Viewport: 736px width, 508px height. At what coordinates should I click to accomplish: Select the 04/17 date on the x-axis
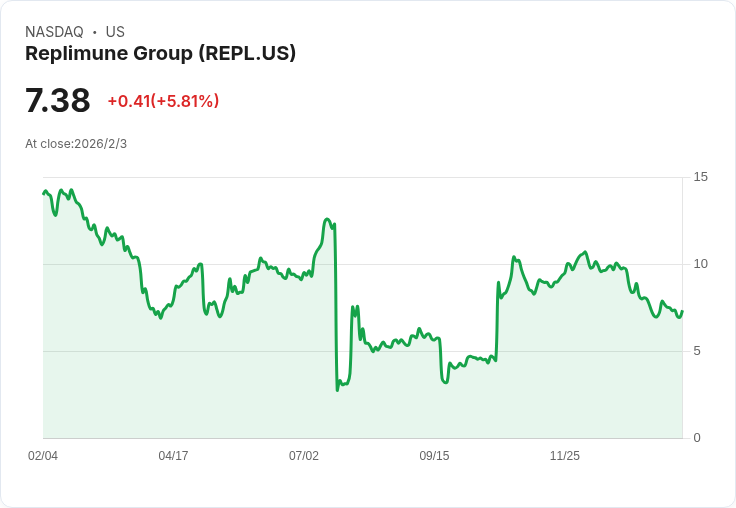173,456
